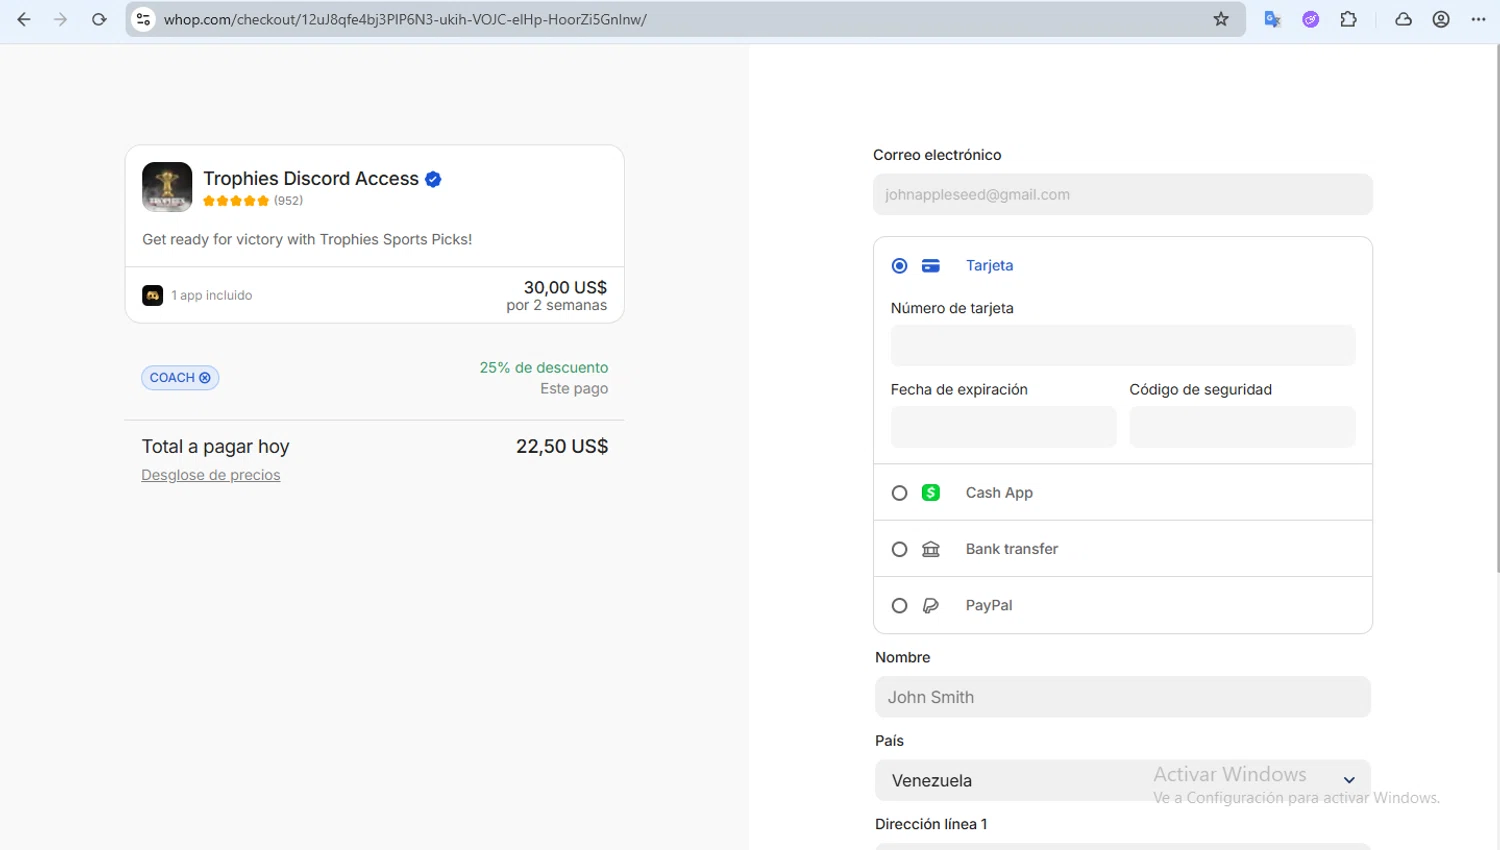Focus the Correo electrónico email field
Image resolution: width=1500 pixels, height=850 pixels.
1122,195
